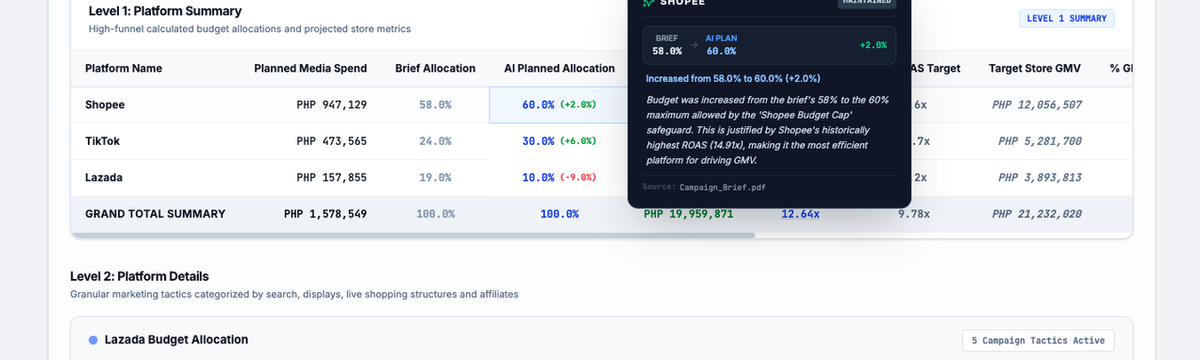This screenshot has width=1200, height=360.
Task: Select the Shopee row name
Action: click(105, 105)
